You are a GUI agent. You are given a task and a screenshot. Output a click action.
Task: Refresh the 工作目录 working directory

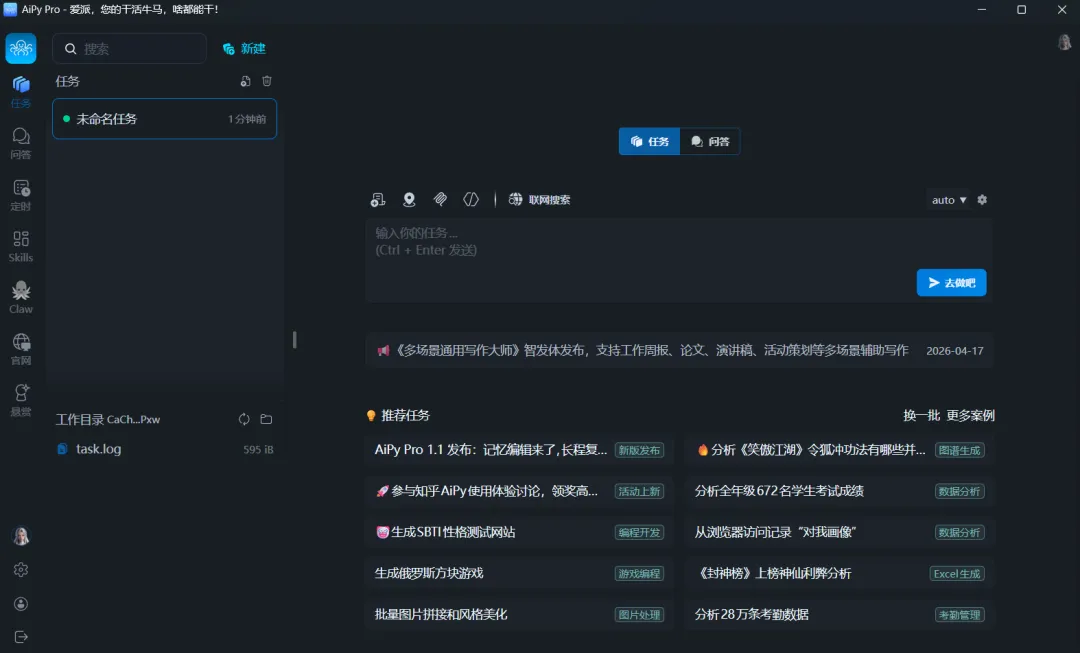(x=244, y=419)
